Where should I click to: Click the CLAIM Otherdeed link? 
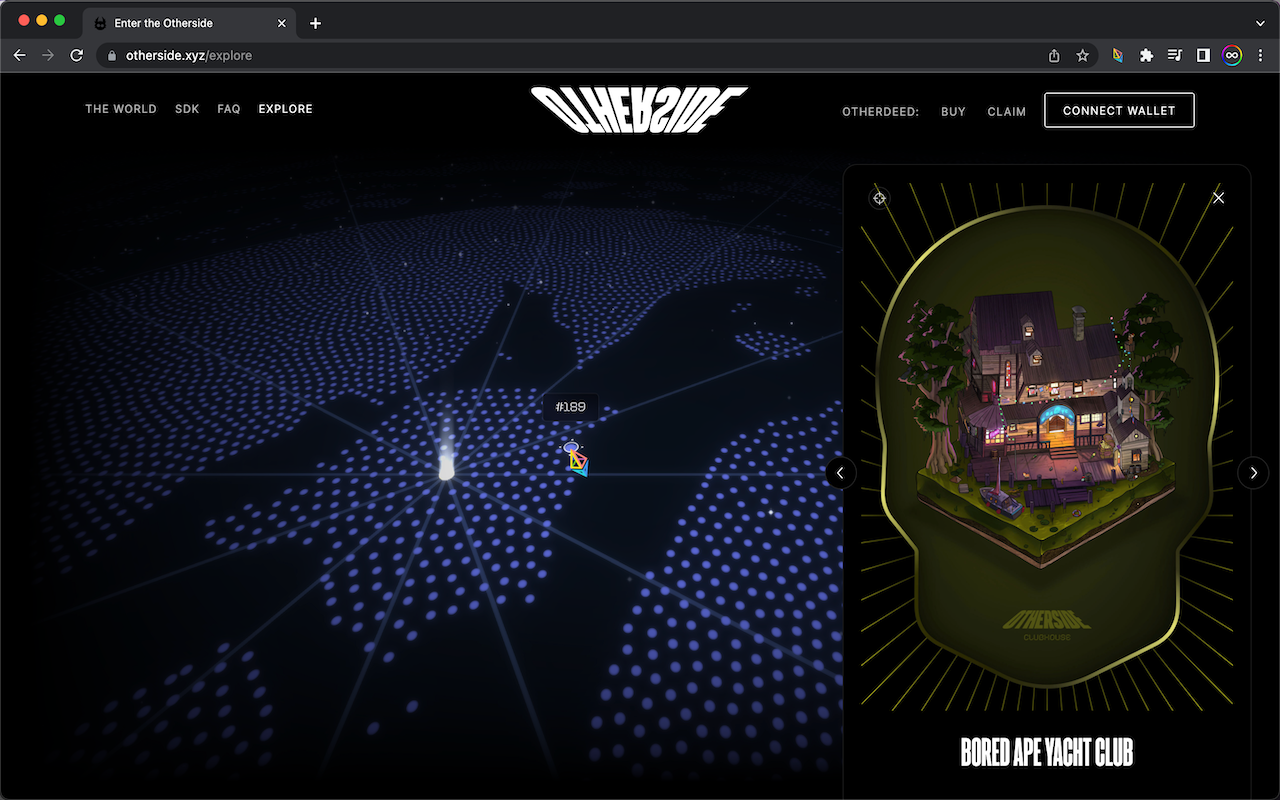1006,112
